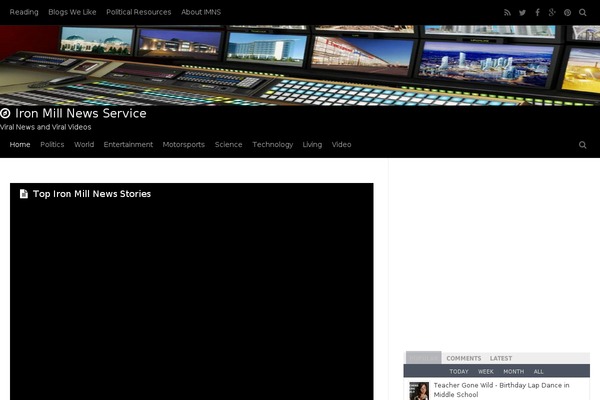Filter popular posts by Week
Screen dimensions: 600x400
486,371
